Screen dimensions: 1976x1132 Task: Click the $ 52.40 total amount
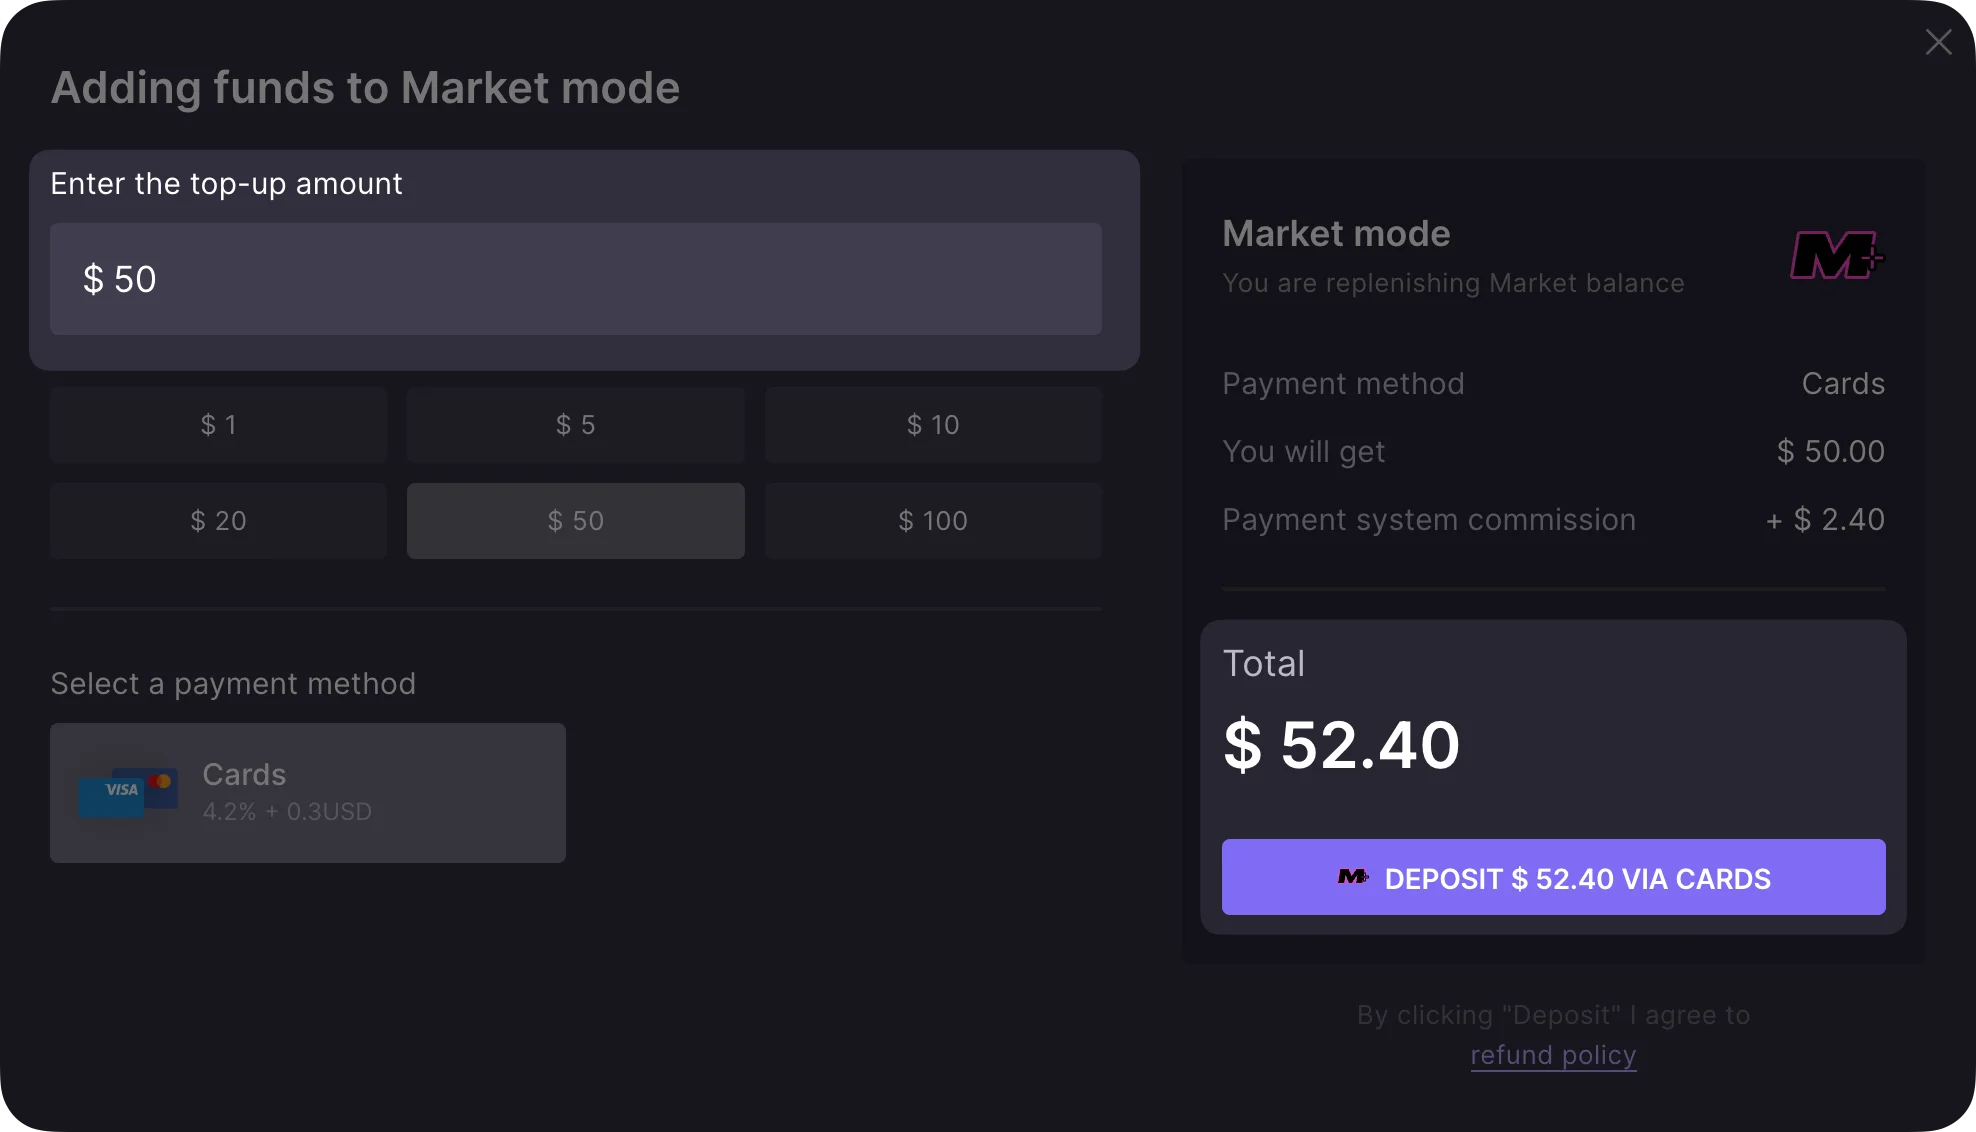coord(1341,745)
